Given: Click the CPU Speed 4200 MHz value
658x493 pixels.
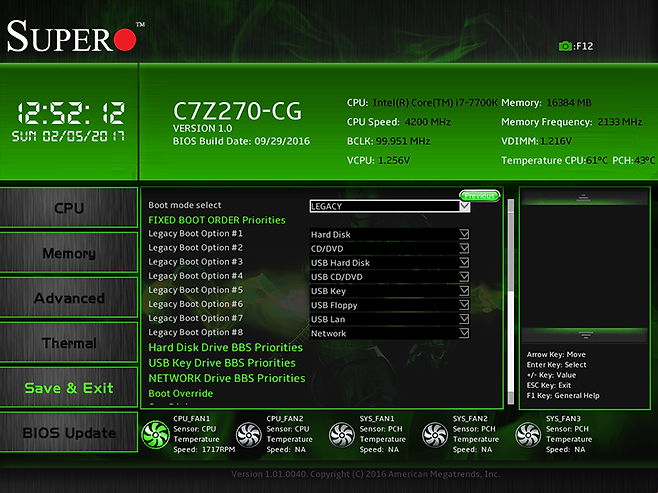Looking at the screenshot, I should (x=428, y=122).
